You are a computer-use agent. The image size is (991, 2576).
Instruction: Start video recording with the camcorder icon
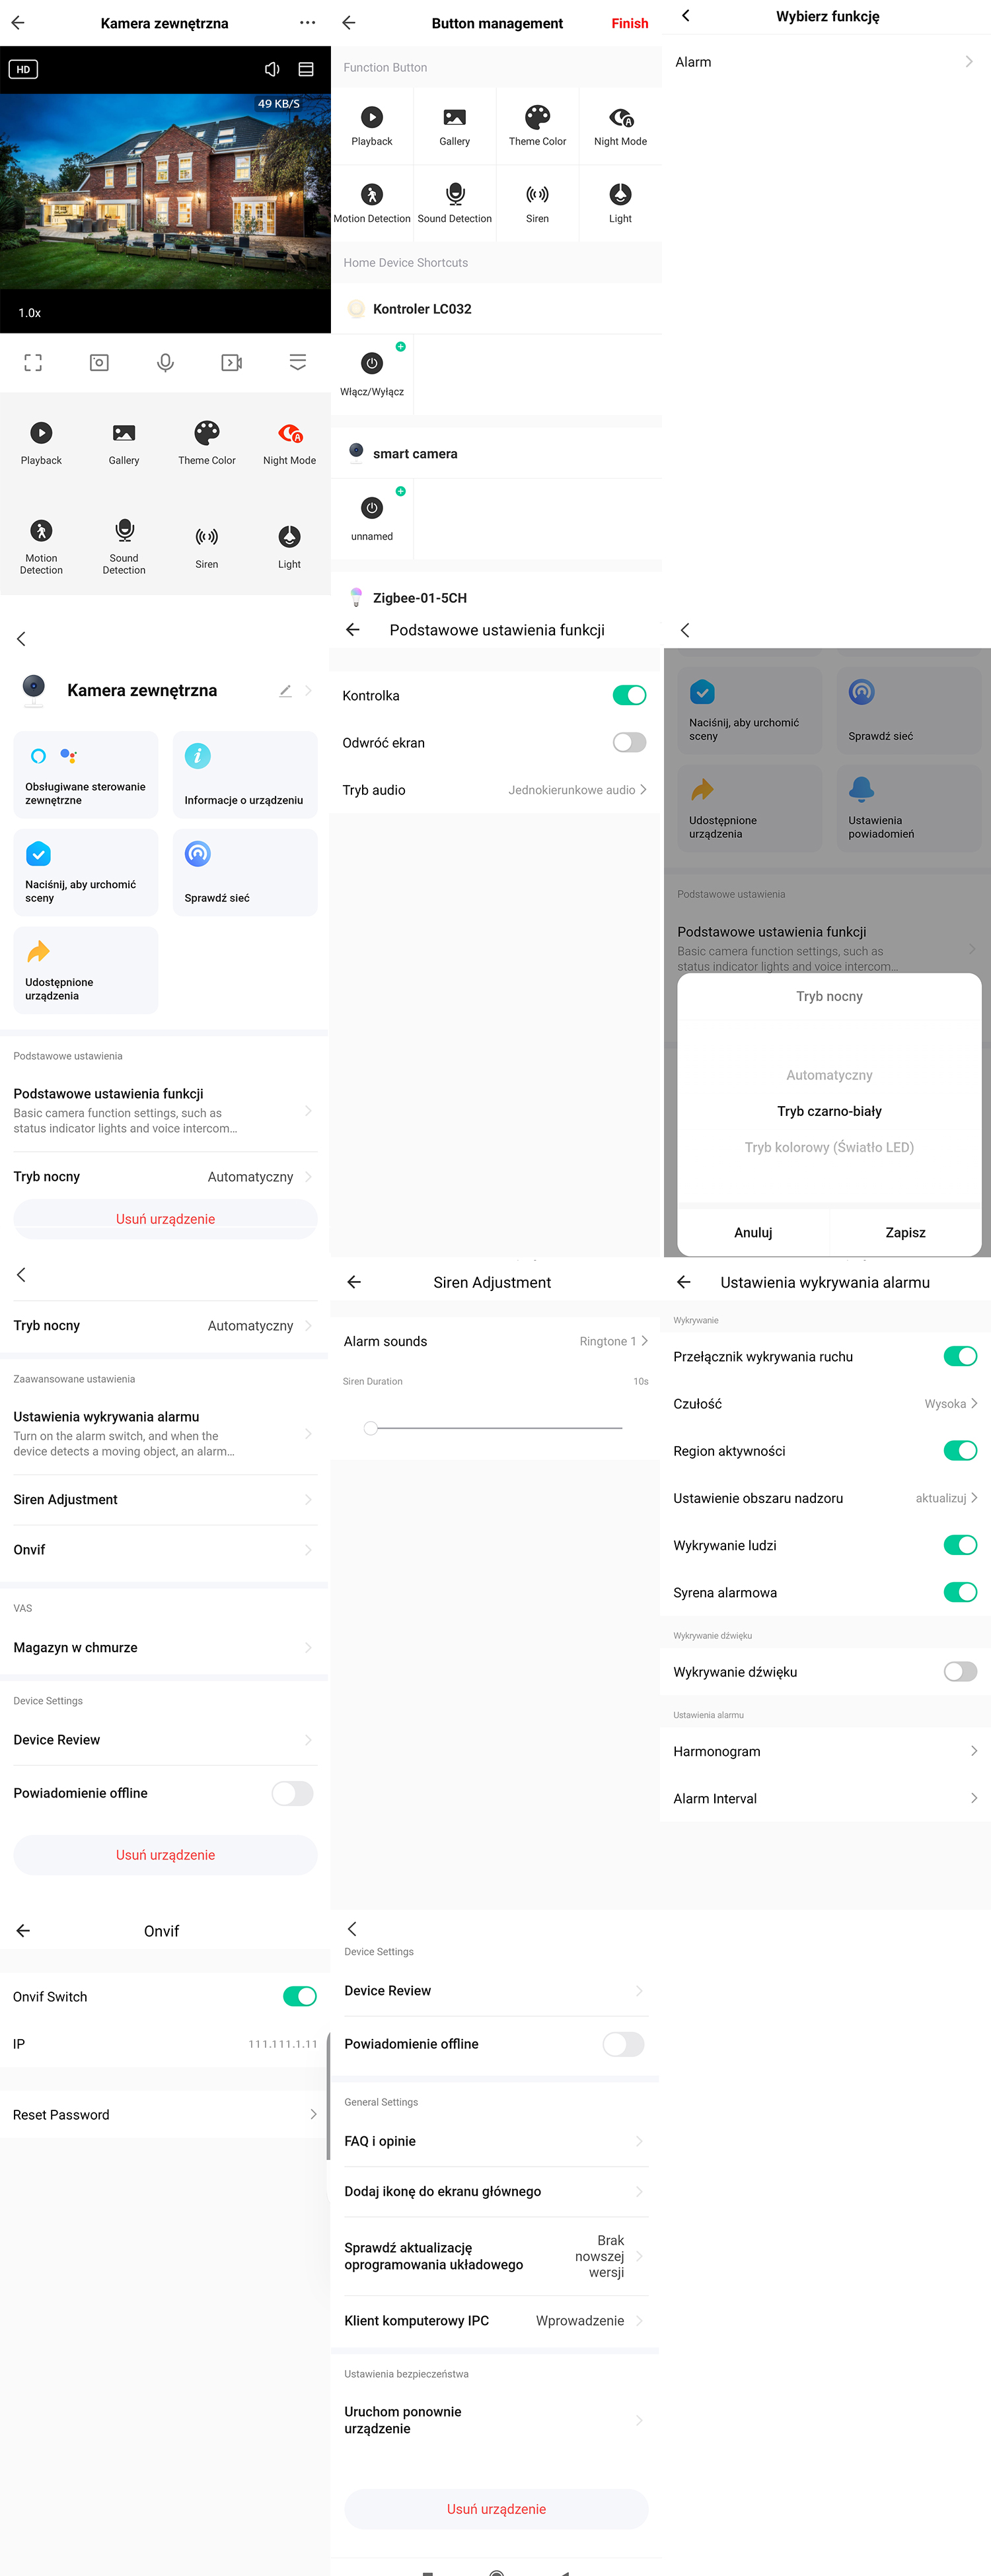pos(231,363)
